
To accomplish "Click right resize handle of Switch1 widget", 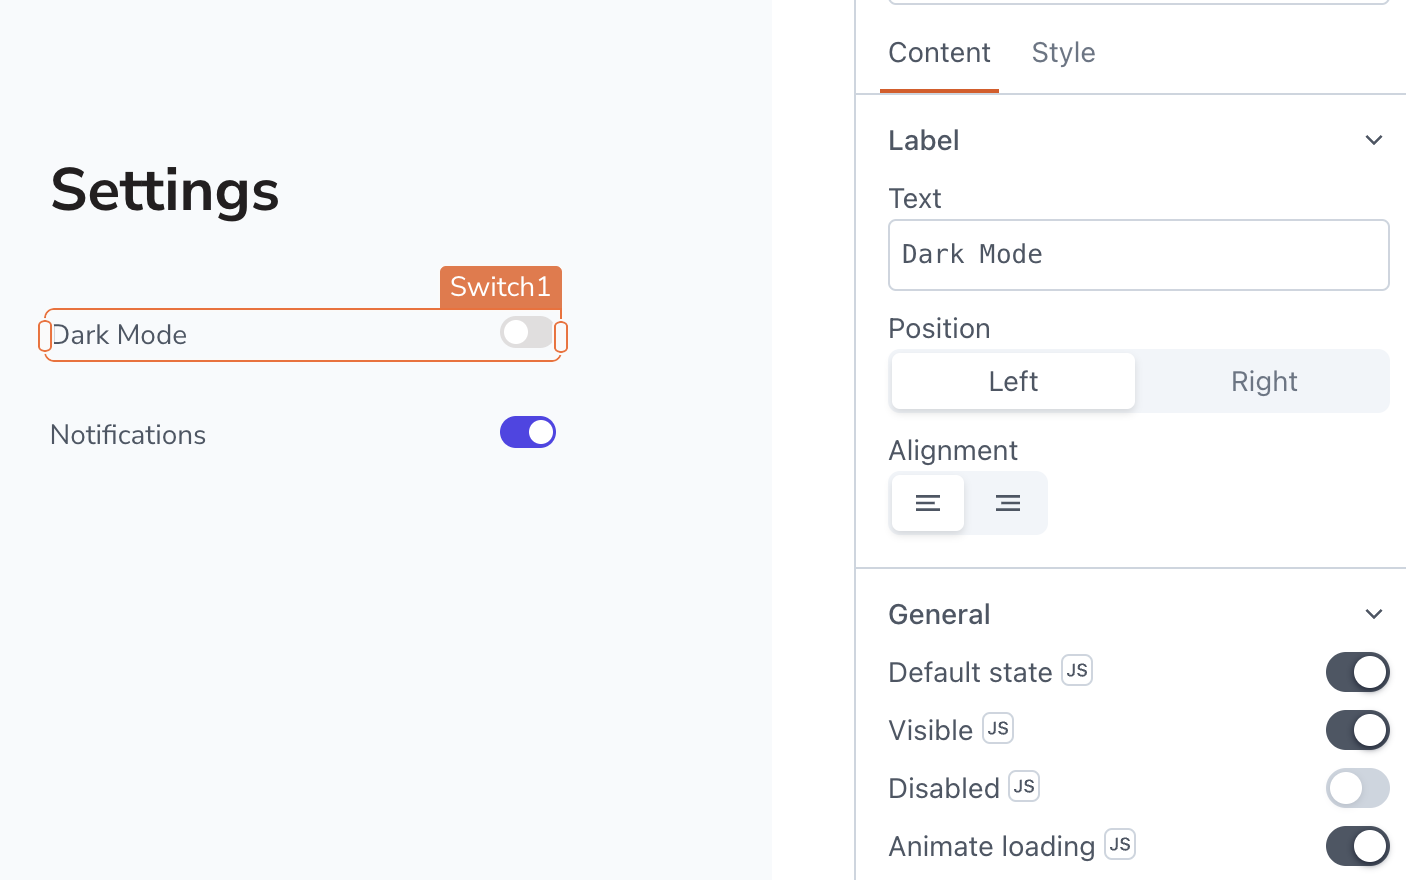I will click(x=561, y=337).
